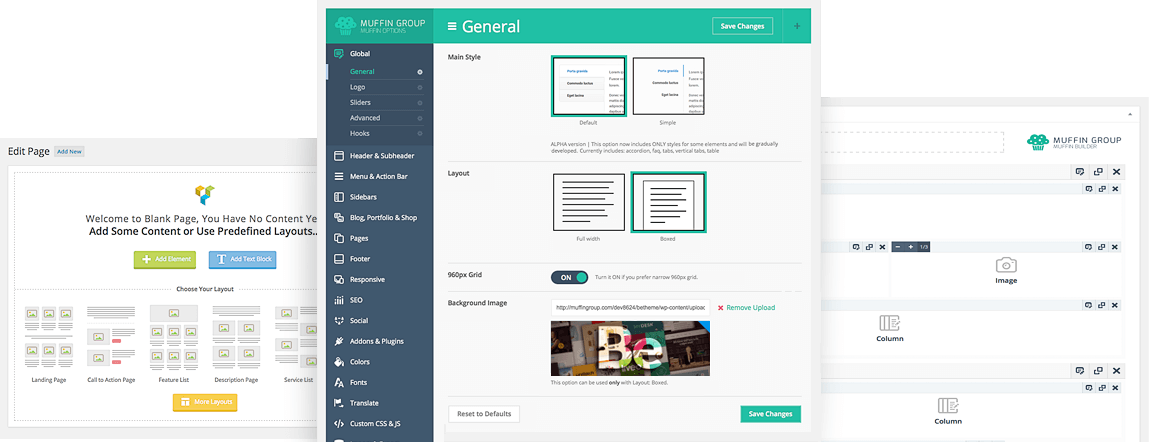The width and height of the screenshot is (1149, 442).
Task: Click the hamburger icon beside the General title
Action: tap(453, 27)
